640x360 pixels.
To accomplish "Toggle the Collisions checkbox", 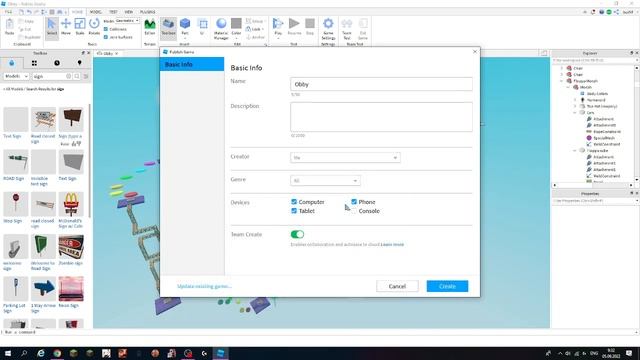I will tap(106, 29).
